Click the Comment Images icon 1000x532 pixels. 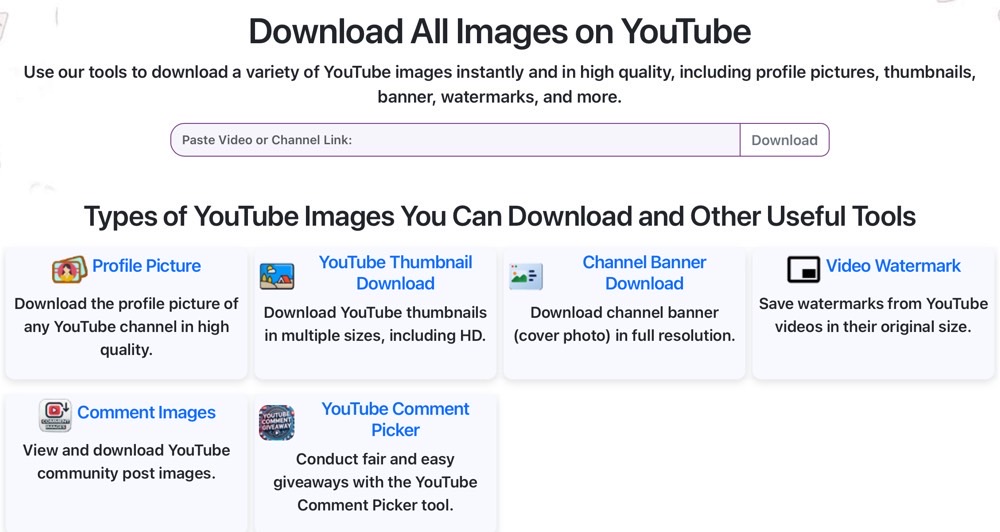tap(55, 415)
